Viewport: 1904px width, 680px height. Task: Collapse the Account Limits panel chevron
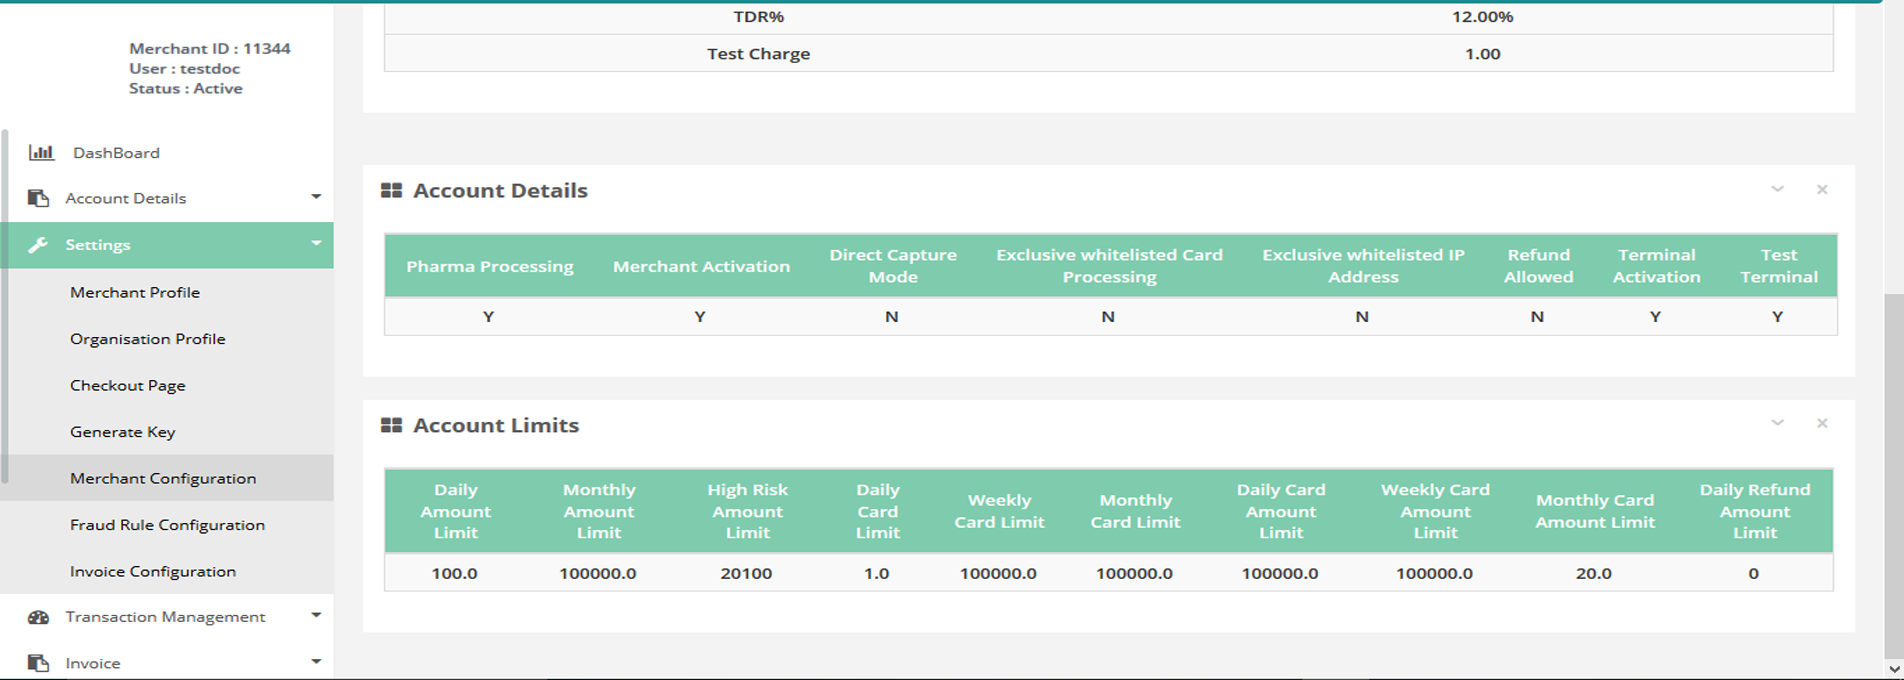tap(1777, 423)
